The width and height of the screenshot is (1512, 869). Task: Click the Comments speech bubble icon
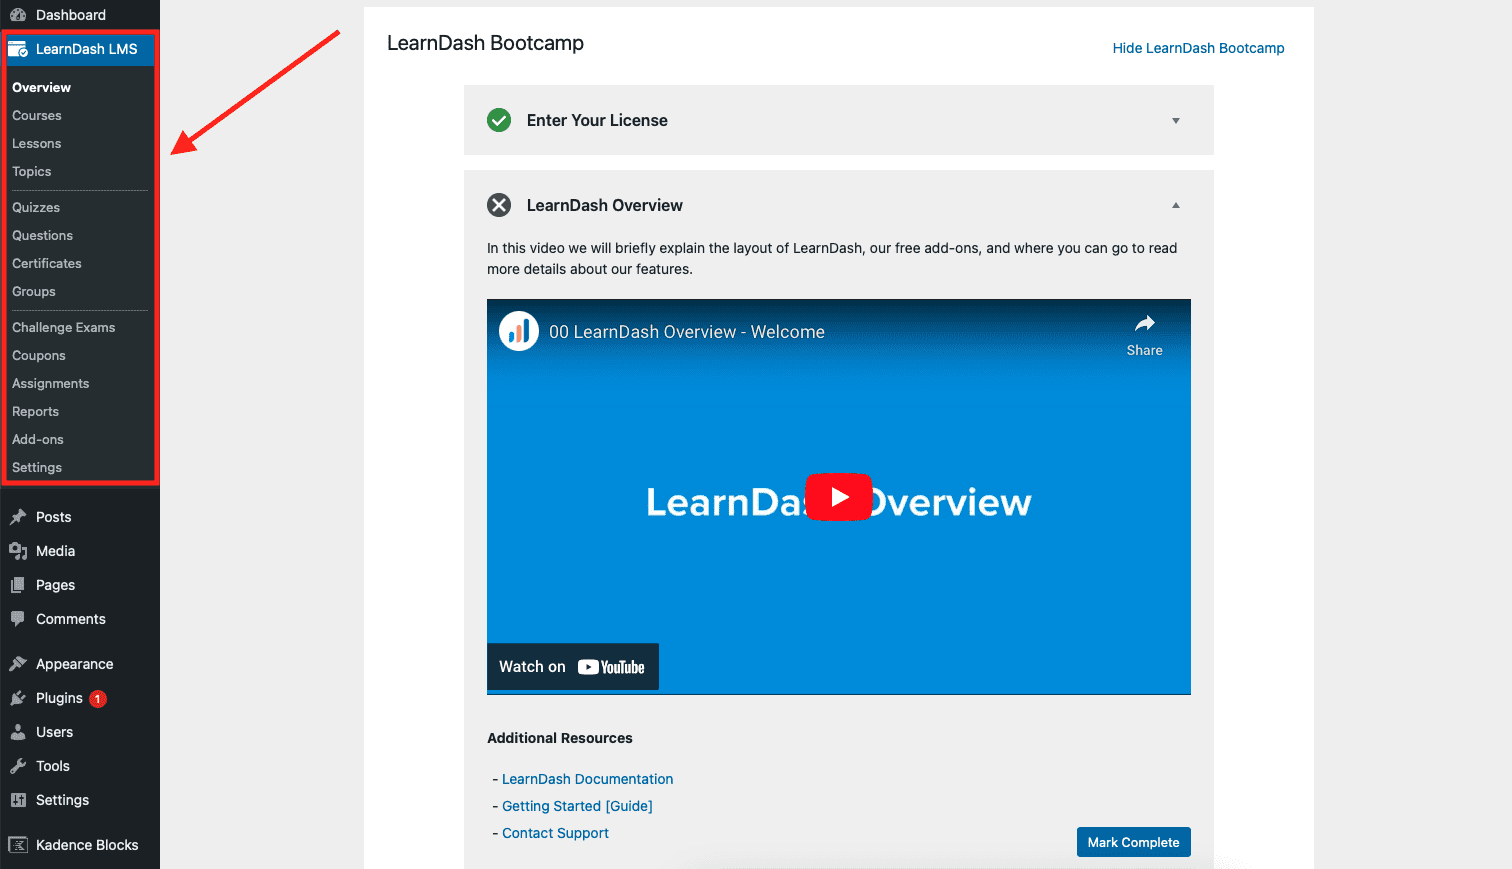coord(18,619)
